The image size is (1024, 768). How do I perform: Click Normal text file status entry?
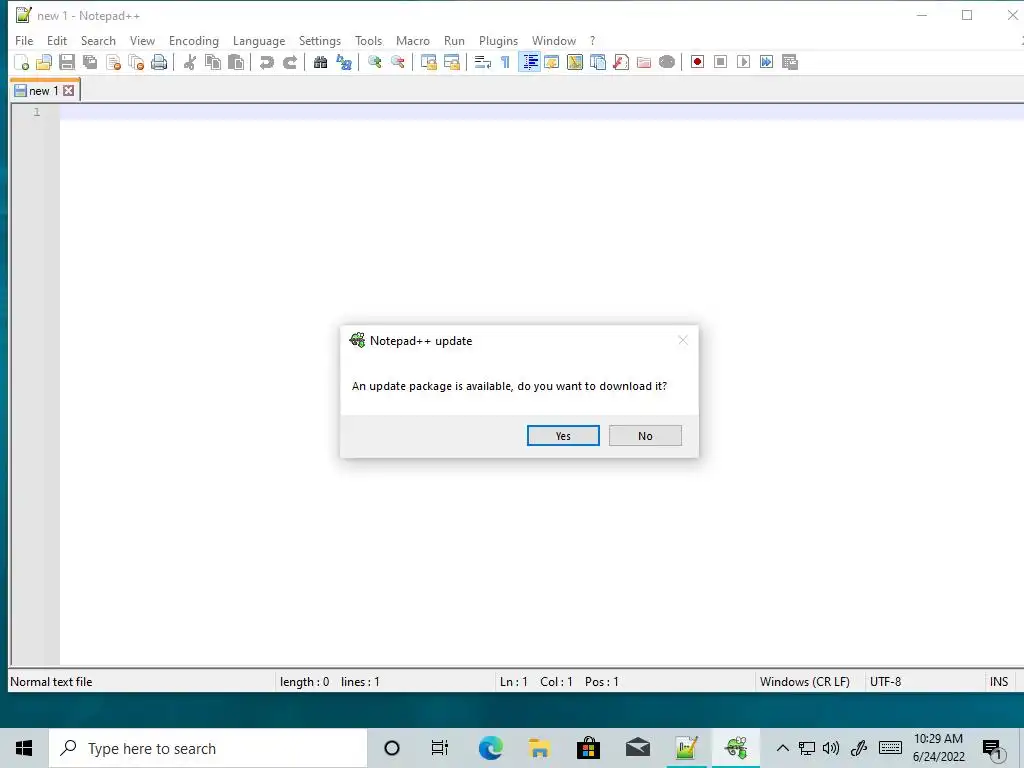[x=51, y=682]
